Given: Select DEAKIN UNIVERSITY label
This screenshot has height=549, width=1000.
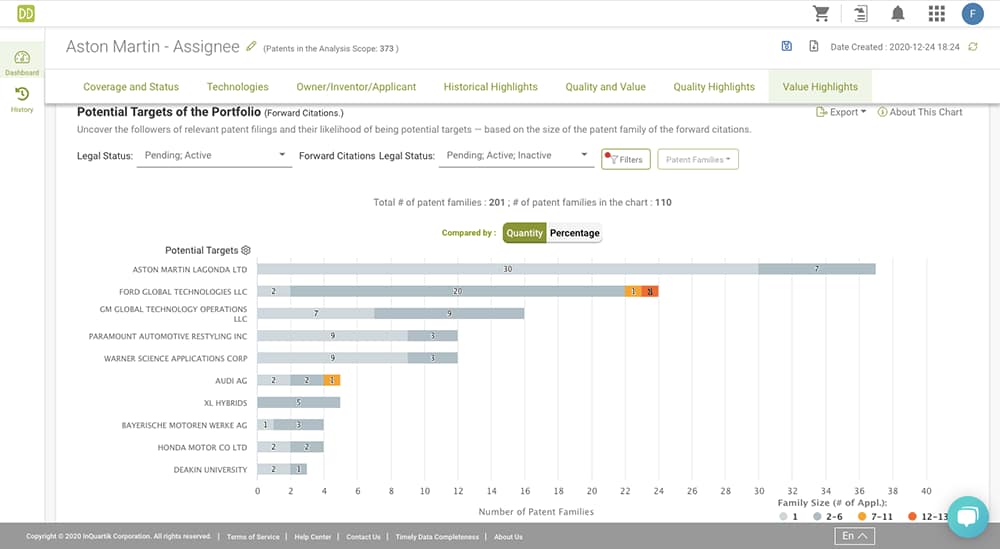Looking at the screenshot, I should pyautogui.click(x=210, y=470).
